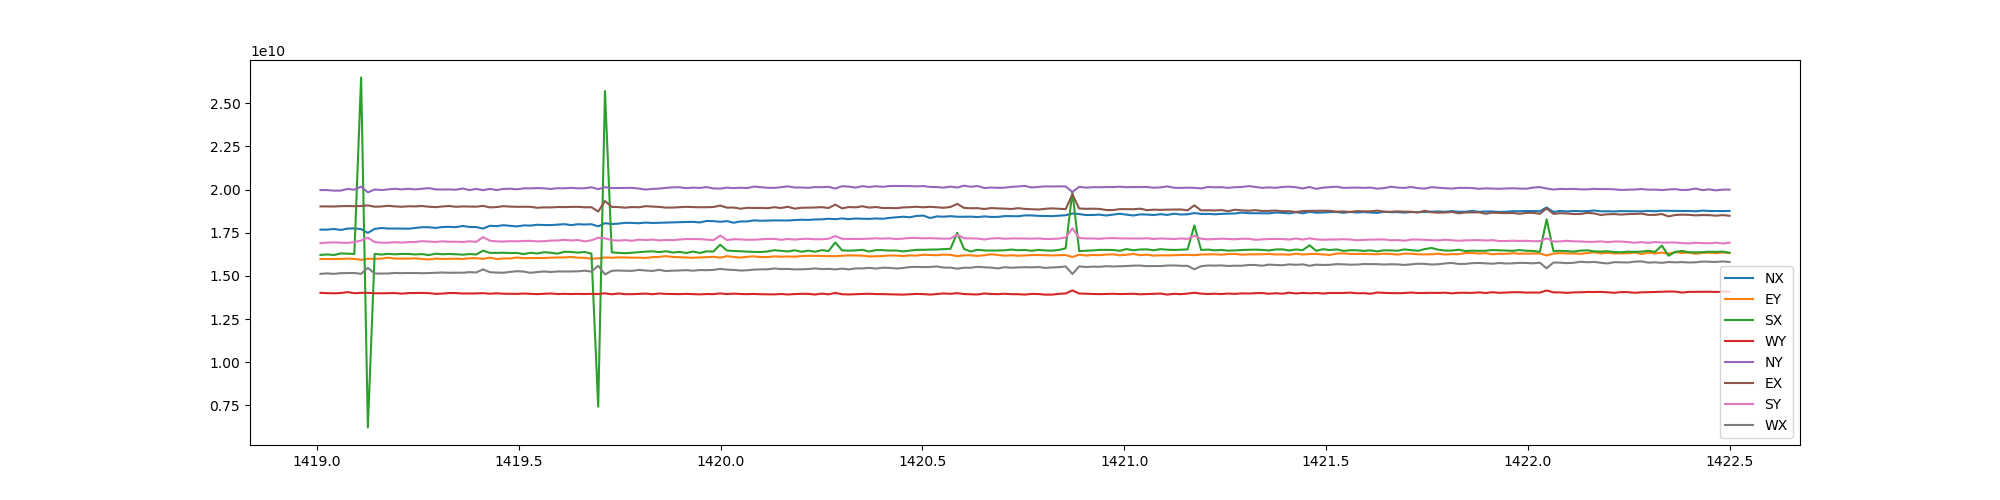The height and width of the screenshot is (500, 2000).
Task: Click the lowest trough of the first SX spike
Action: click(x=368, y=427)
